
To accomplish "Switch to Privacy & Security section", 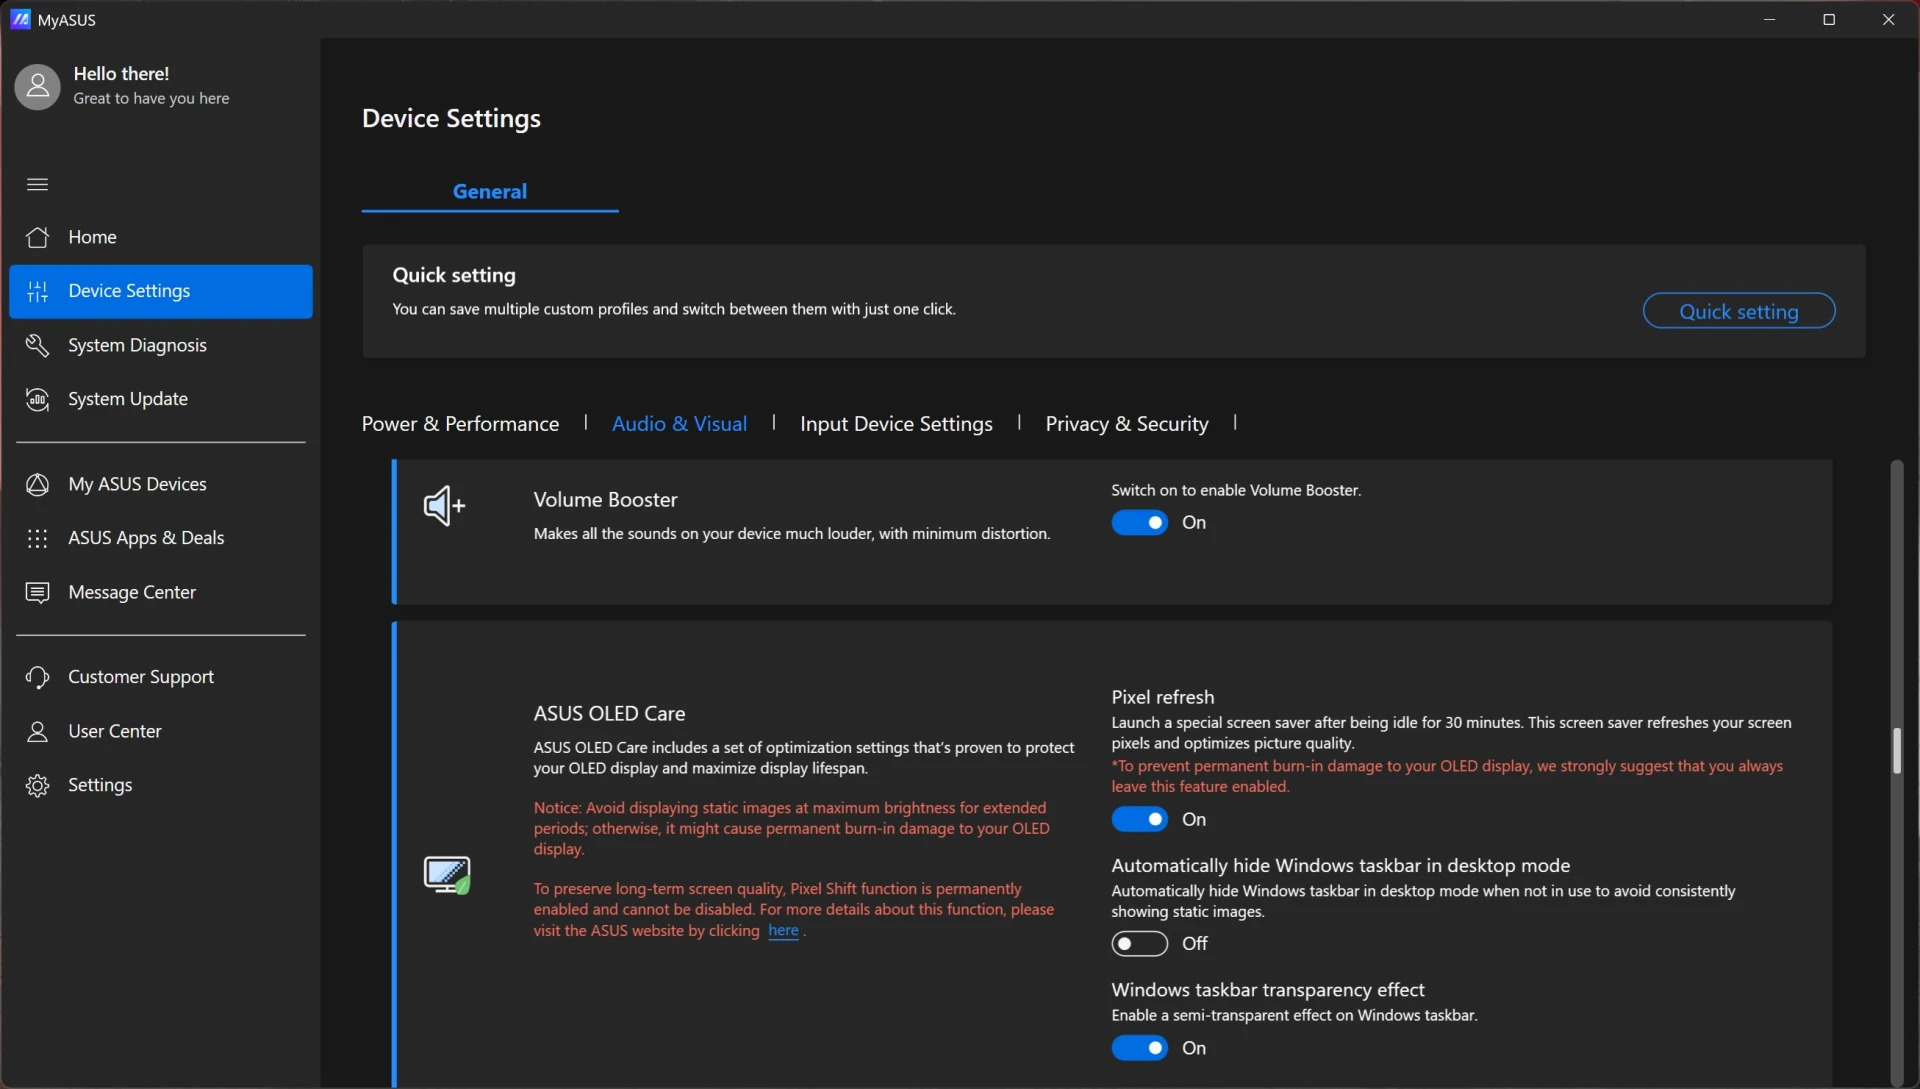I will (x=1126, y=423).
